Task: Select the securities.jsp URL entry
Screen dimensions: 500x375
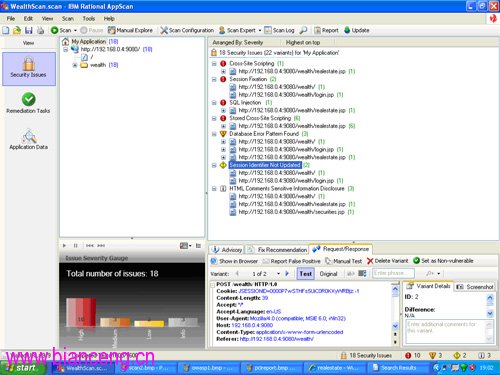Action: point(292,212)
